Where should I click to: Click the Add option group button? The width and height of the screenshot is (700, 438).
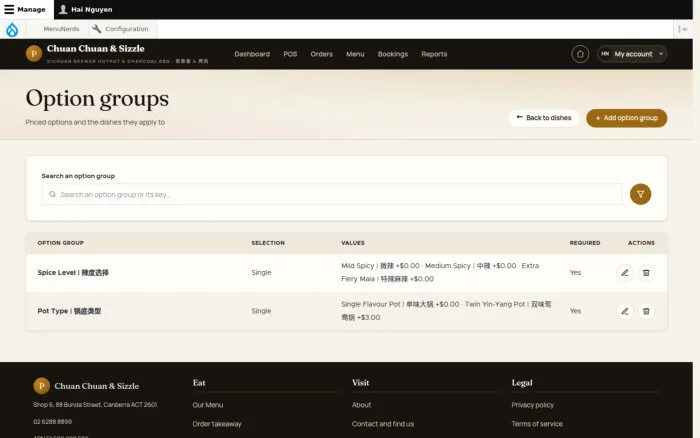pyautogui.click(x=626, y=118)
